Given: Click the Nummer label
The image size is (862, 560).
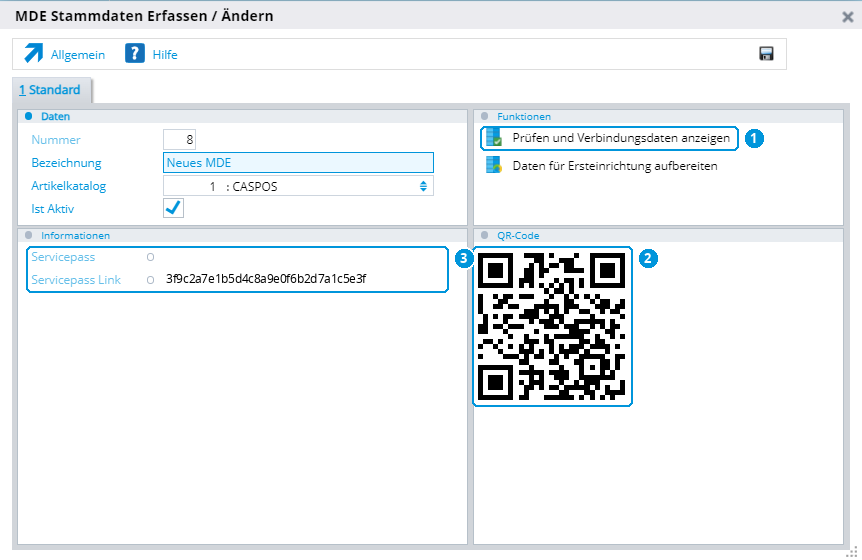Looking at the screenshot, I should pos(56,140).
